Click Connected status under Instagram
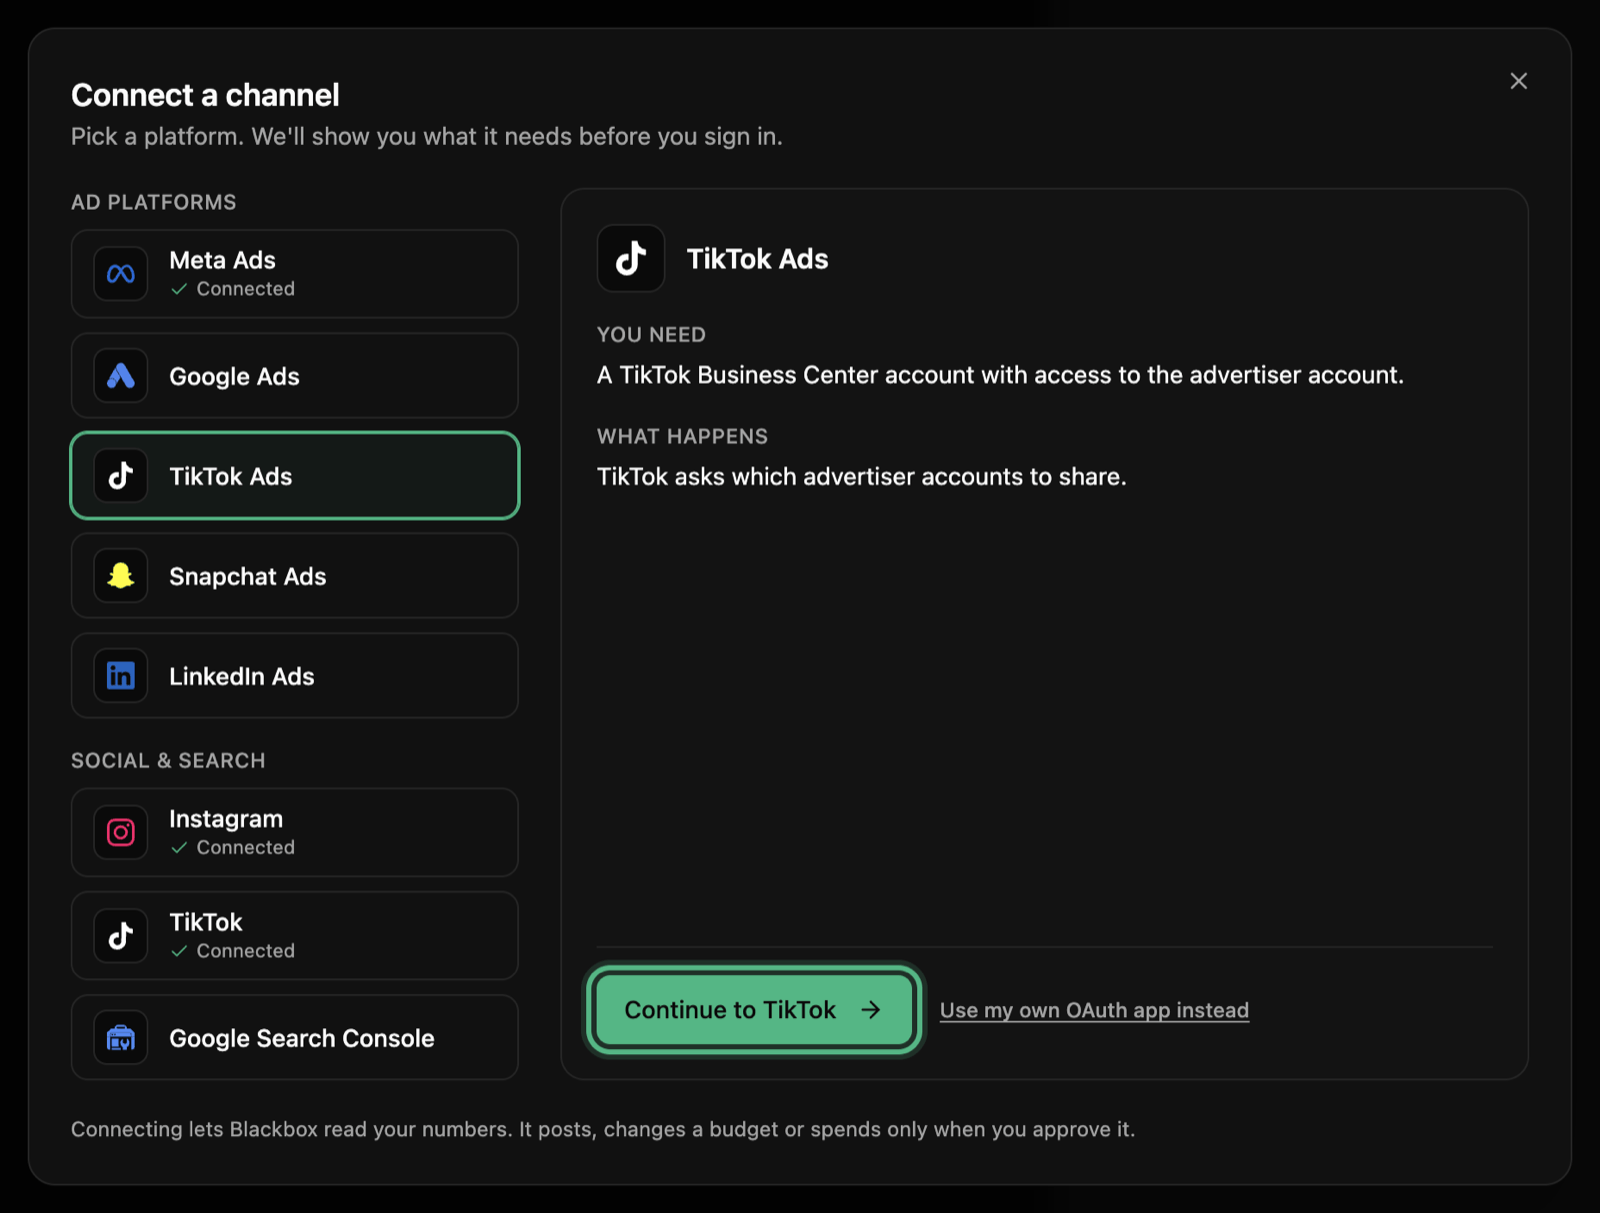The image size is (1600, 1213). coord(246,848)
